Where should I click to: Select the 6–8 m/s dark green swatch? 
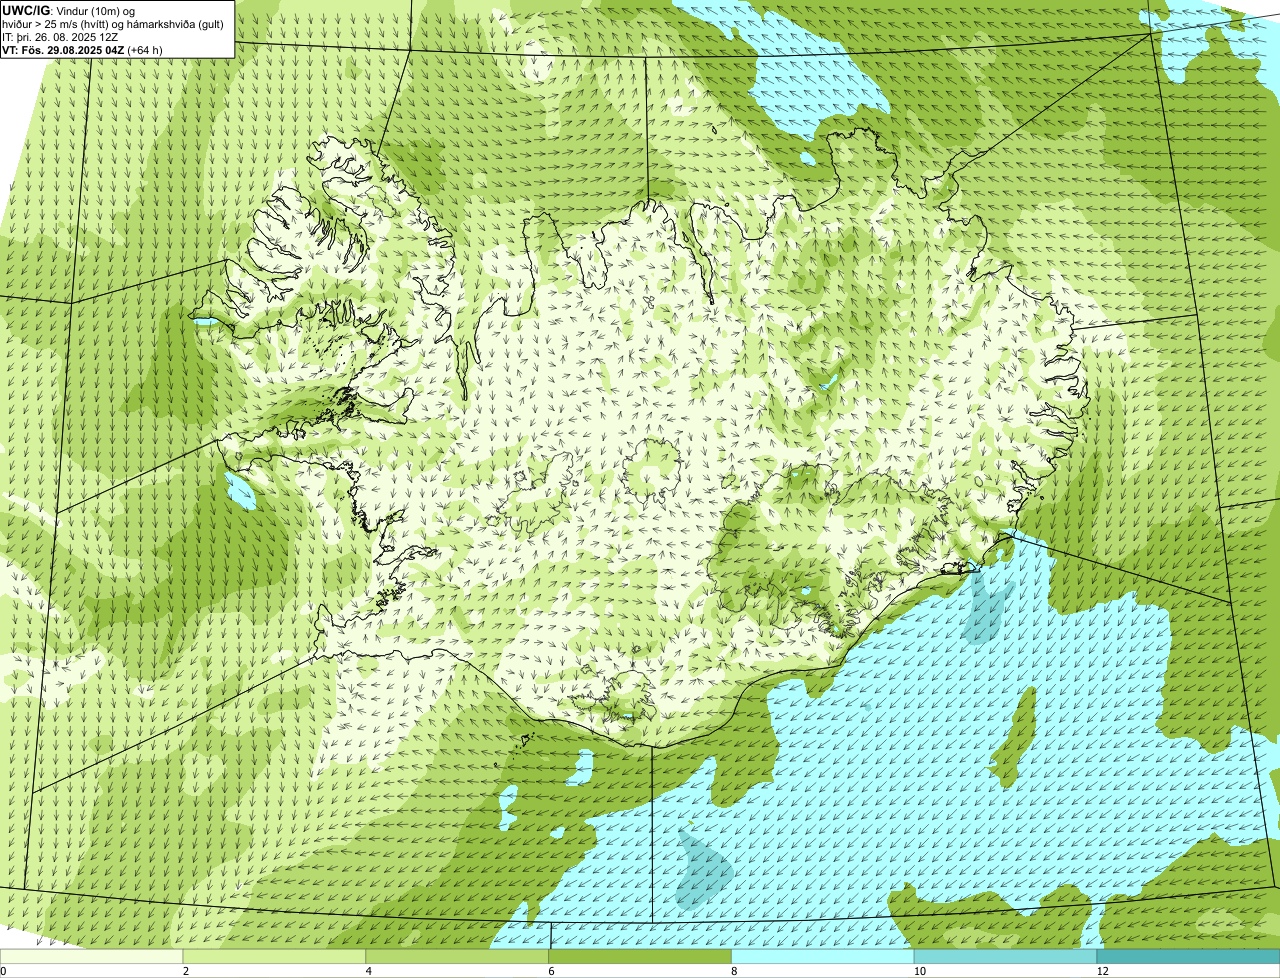(640, 957)
